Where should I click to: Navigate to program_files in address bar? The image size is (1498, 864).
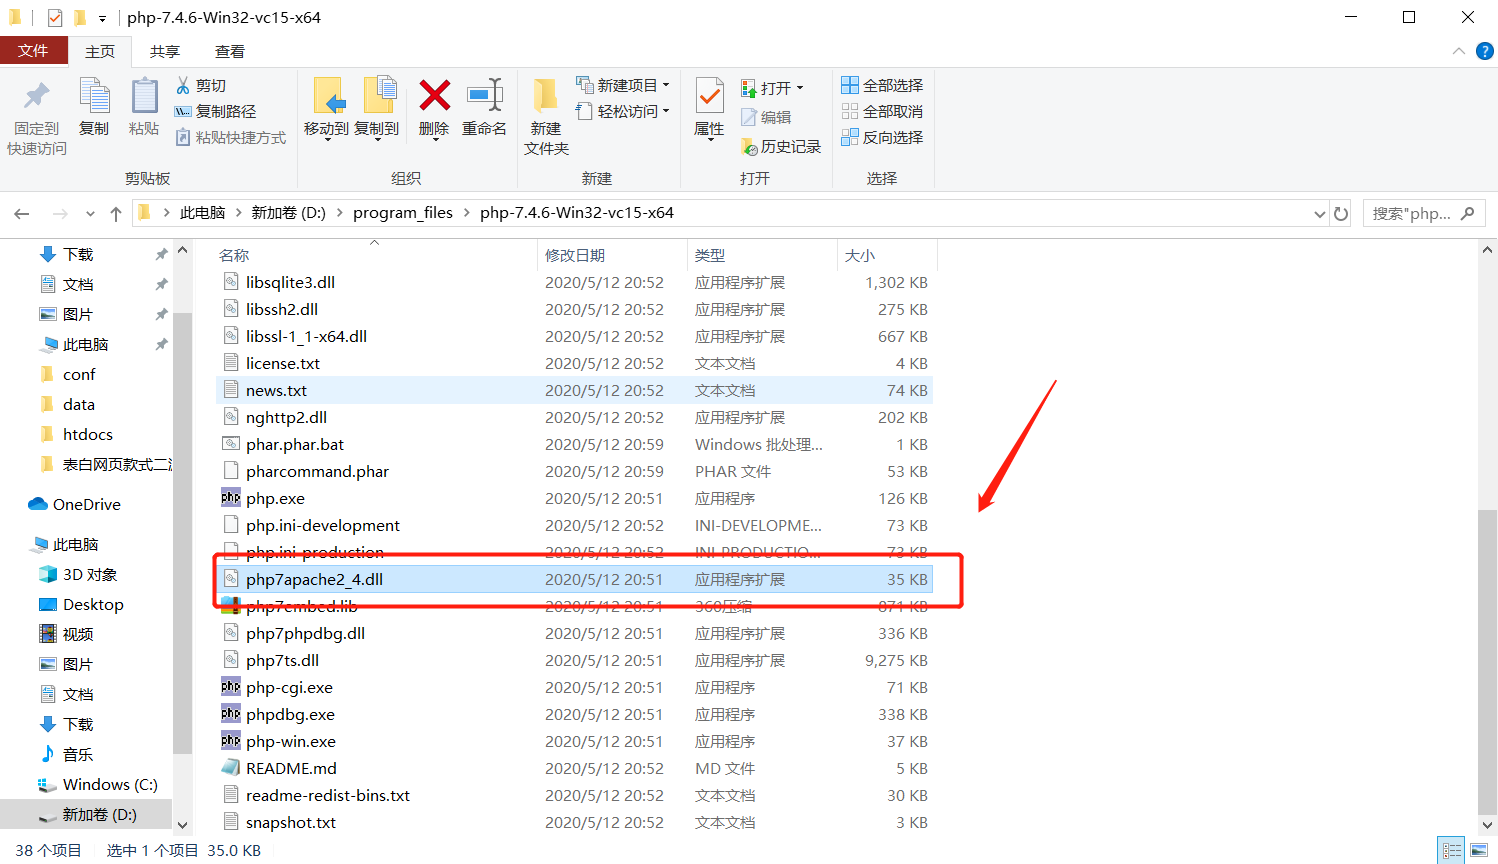click(403, 212)
